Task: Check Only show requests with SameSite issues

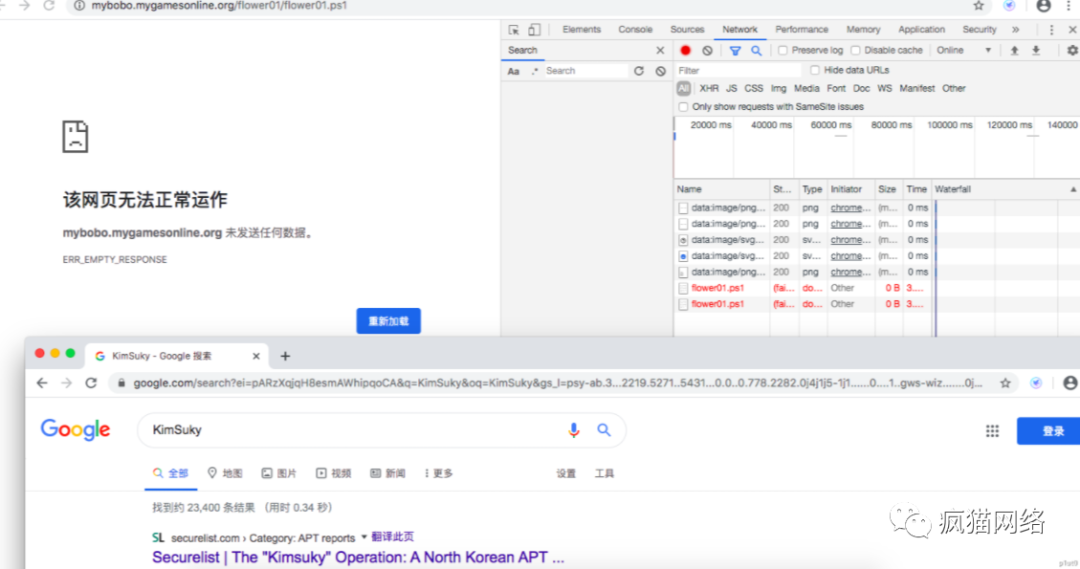Action: point(683,107)
